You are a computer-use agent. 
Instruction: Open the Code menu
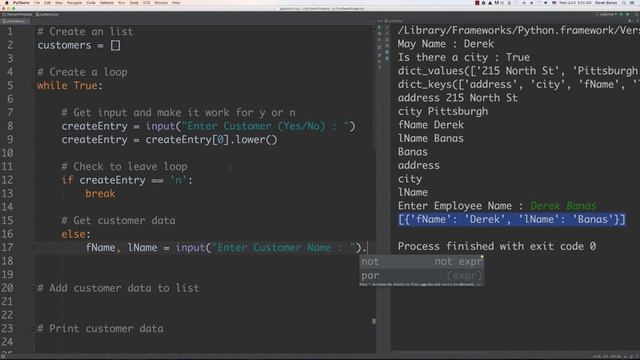click(x=91, y=3)
